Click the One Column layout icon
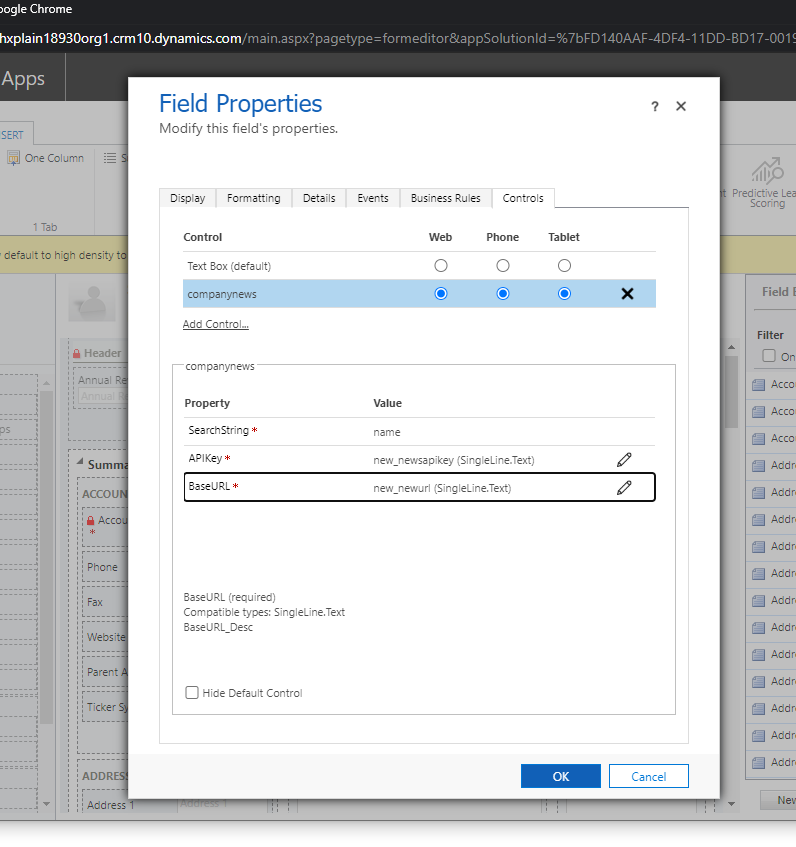This screenshot has height=847, width=796. (x=14, y=158)
